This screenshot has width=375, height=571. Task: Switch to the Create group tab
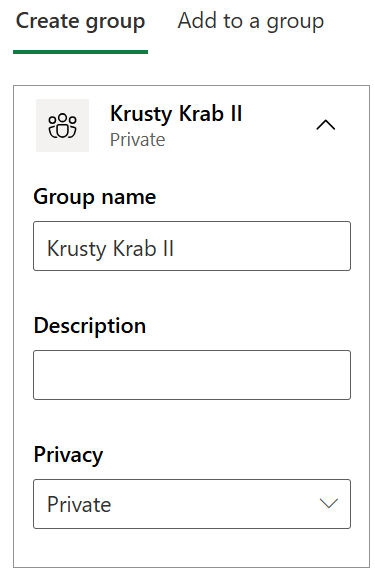pyautogui.click(x=80, y=22)
